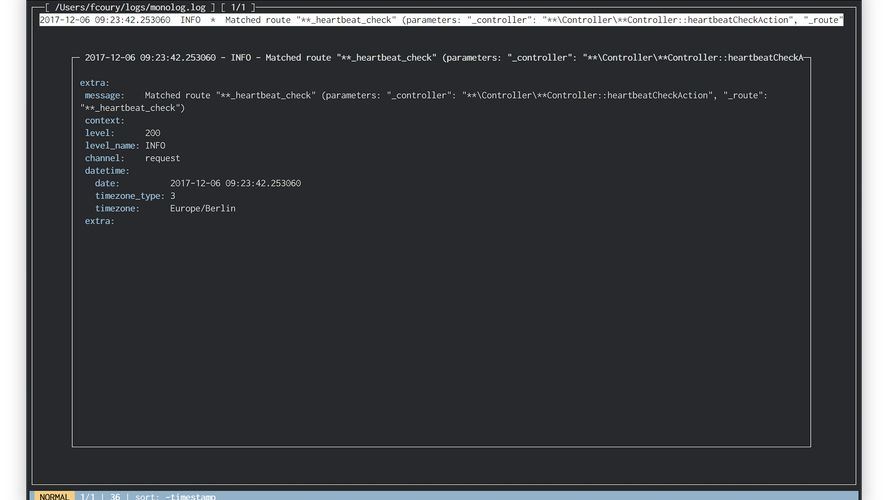The height and width of the screenshot is (500, 888).
Task: Click the sort: -timestamp status label
Action: pyautogui.click(x=176, y=496)
